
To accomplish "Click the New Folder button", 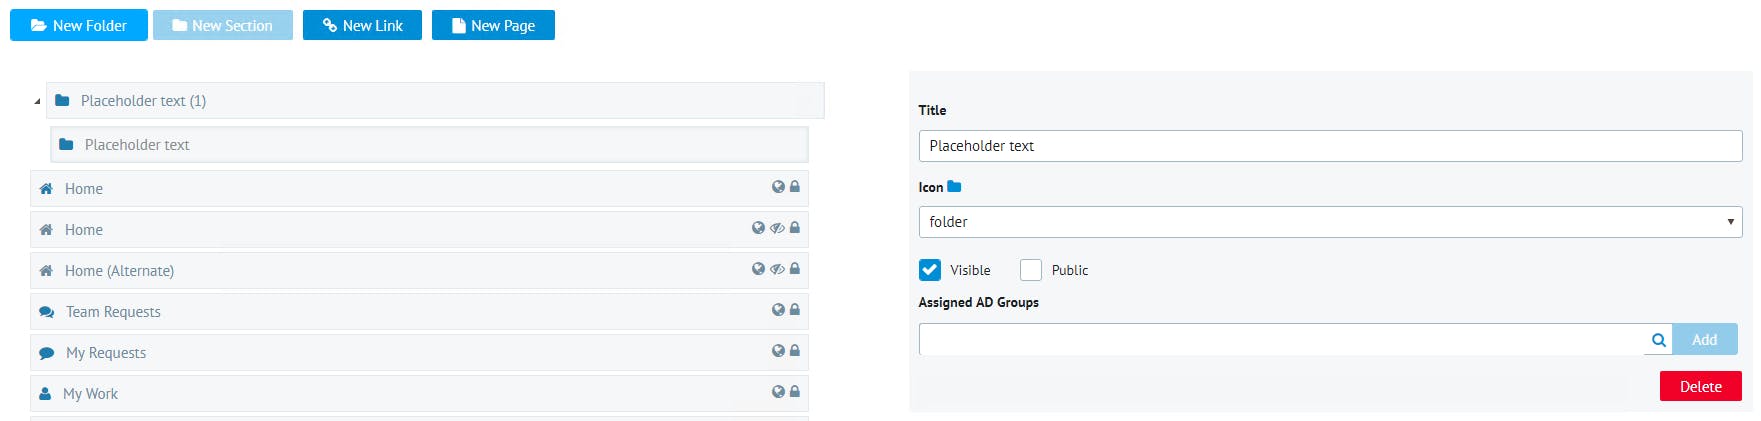I will 79,25.
